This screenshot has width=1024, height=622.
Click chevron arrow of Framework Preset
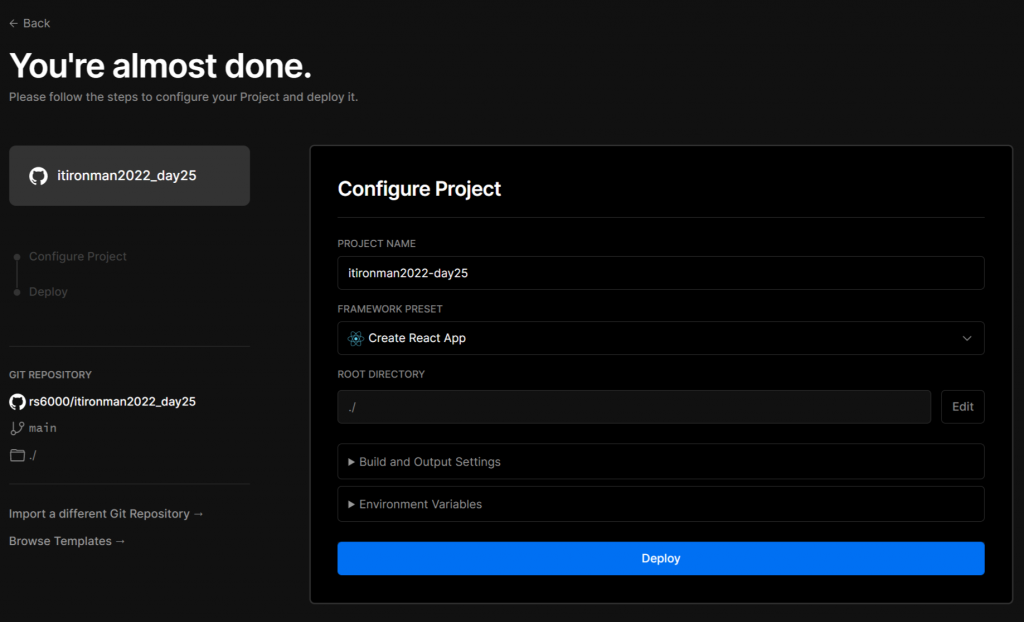coord(967,338)
